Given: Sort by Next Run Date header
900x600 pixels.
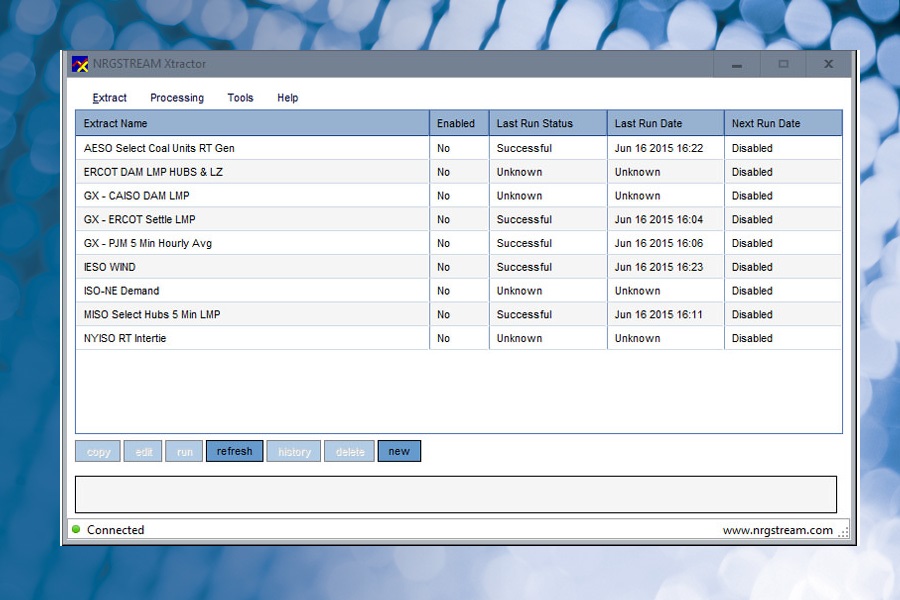Looking at the screenshot, I should (x=783, y=123).
